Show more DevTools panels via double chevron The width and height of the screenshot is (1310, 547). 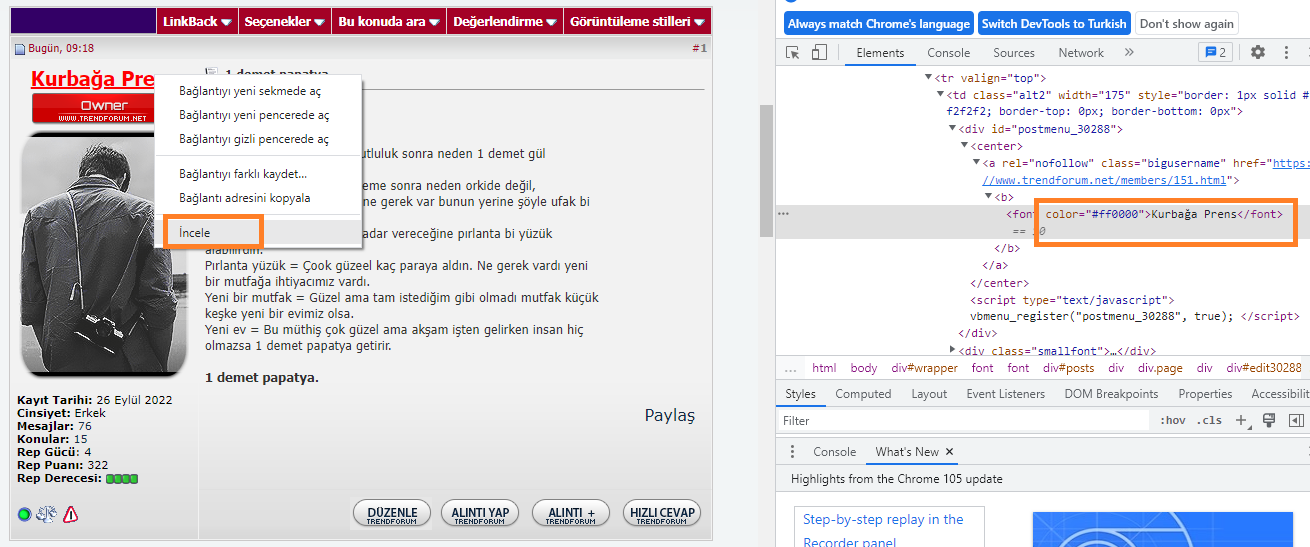(x=1129, y=53)
